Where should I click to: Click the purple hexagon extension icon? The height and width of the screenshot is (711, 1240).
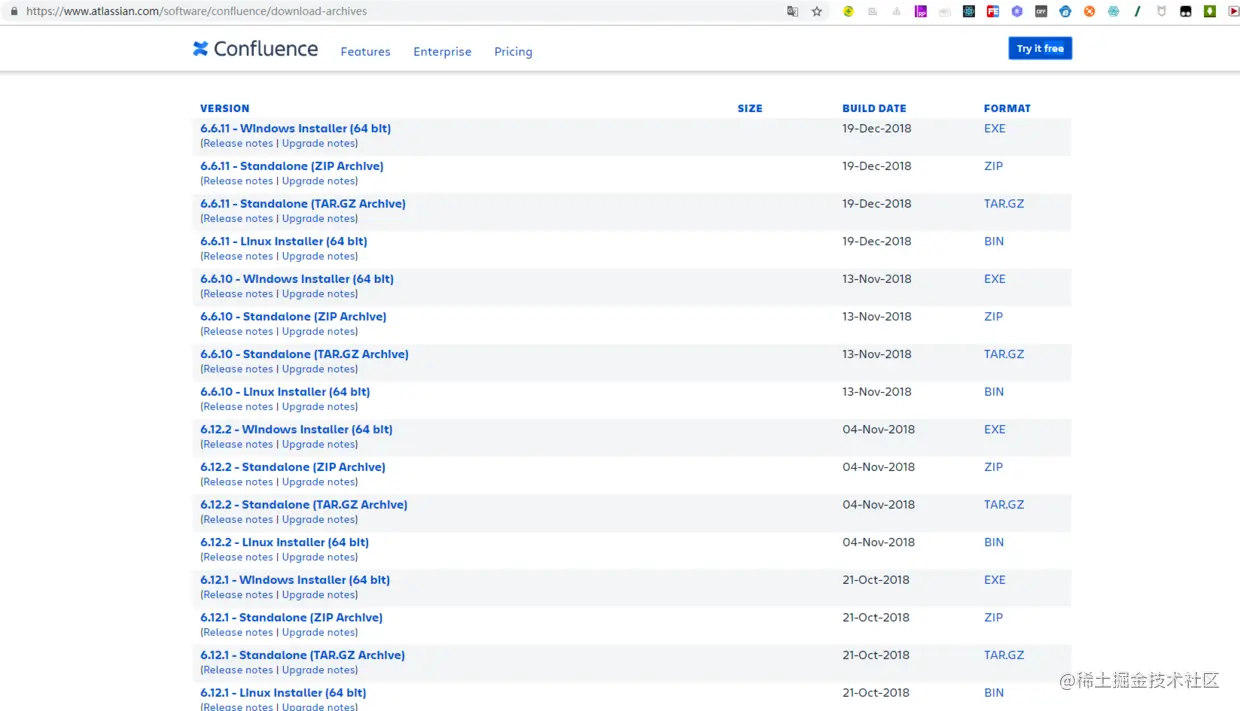[x=1017, y=11]
